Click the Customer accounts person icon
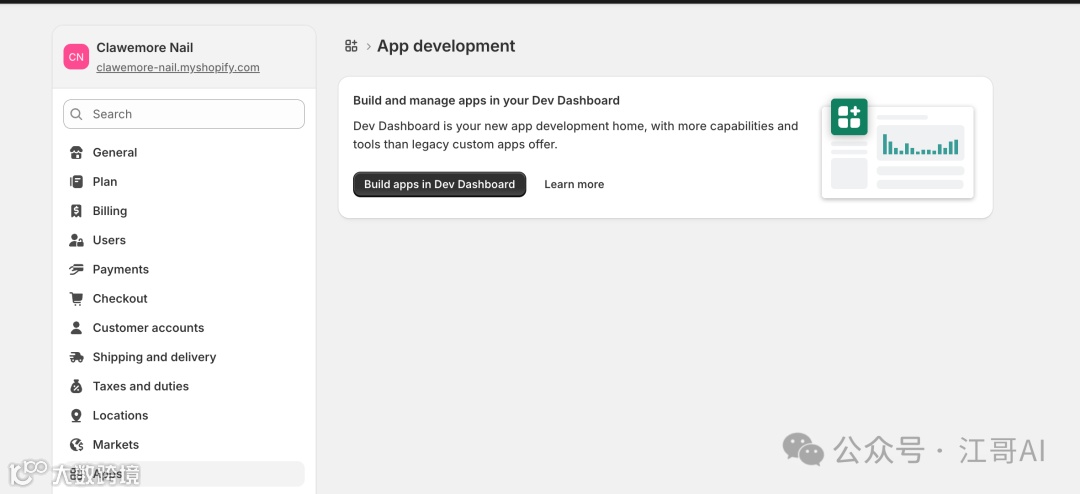The width and height of the screenshot is (1080, 494). (x=76, y=328)
